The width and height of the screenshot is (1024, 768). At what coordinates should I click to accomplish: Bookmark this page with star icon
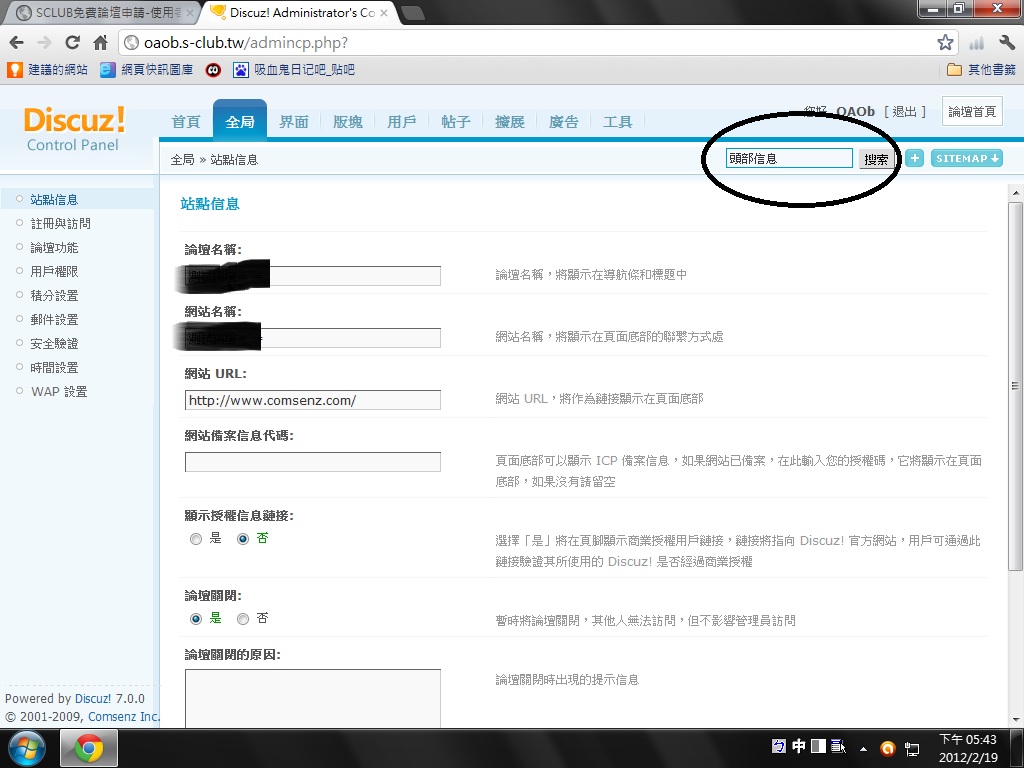[x=945, y=43]
